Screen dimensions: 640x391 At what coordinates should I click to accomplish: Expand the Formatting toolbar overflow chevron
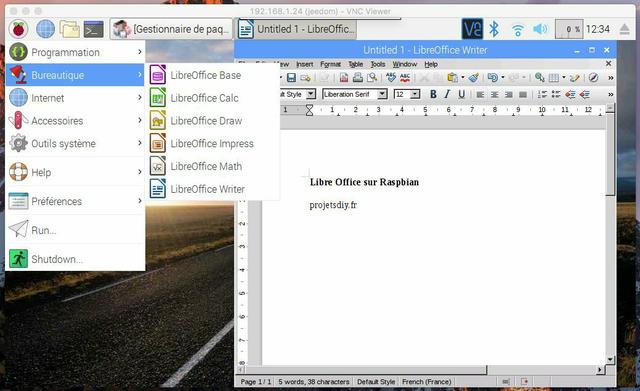point(611,95)
